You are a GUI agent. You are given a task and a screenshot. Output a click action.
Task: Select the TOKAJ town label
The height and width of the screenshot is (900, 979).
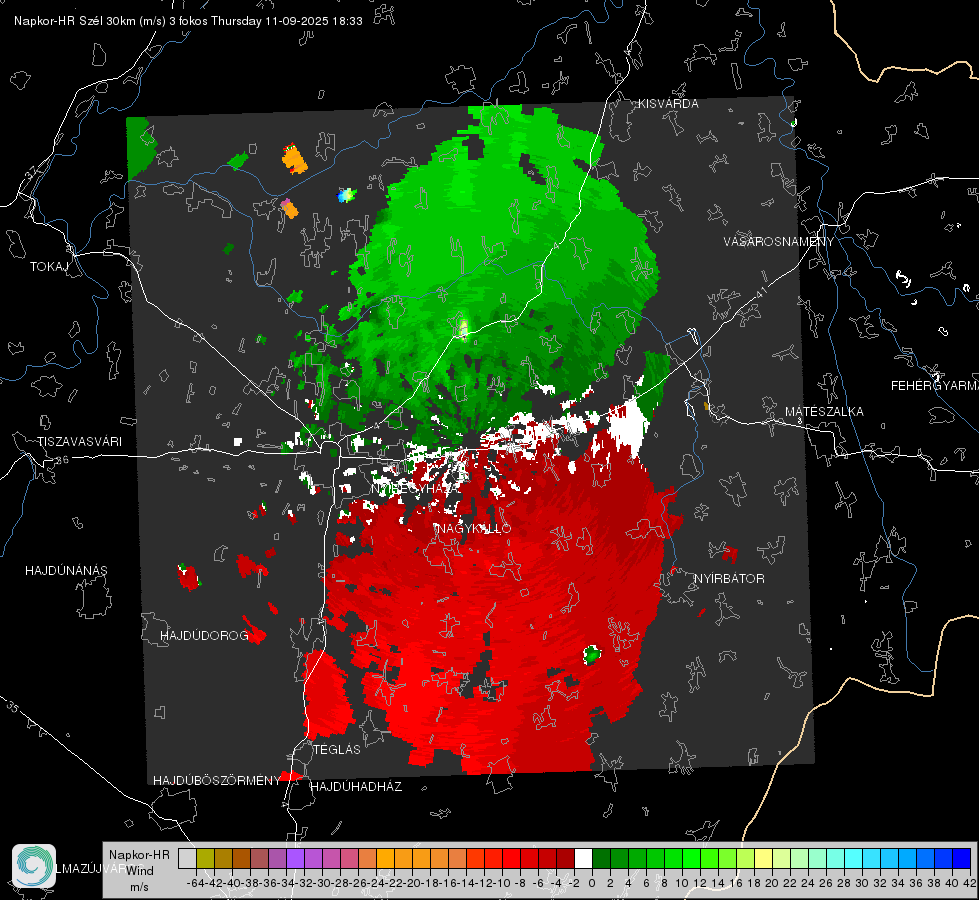pos(49,267)
